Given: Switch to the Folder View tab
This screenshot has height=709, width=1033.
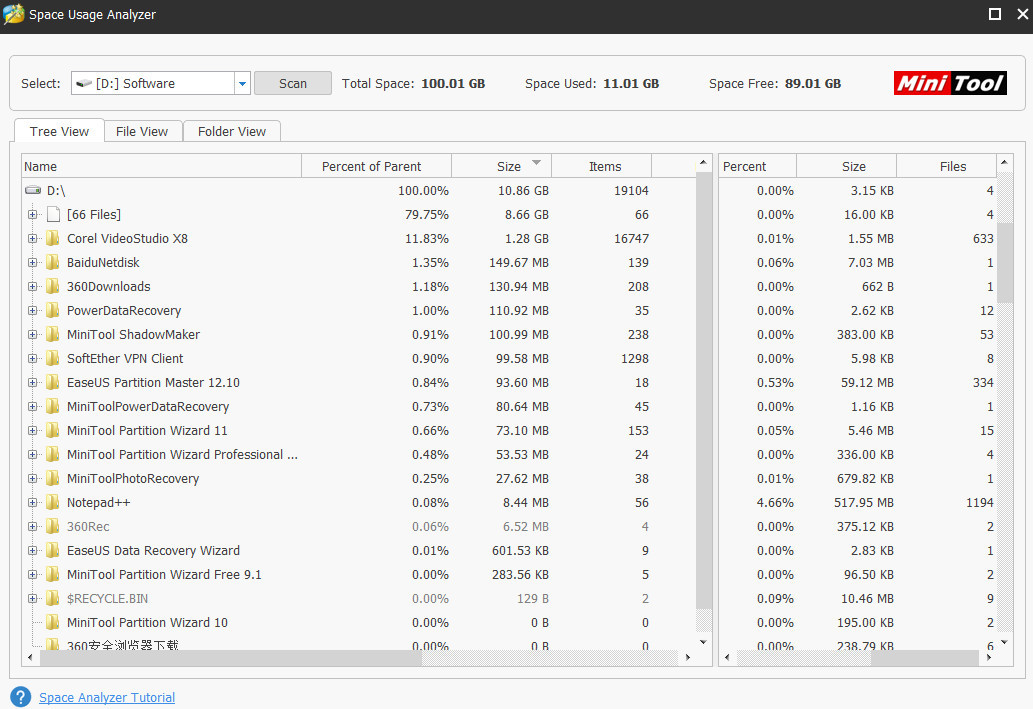Looking at the screenshot, I should pos(232,131).
